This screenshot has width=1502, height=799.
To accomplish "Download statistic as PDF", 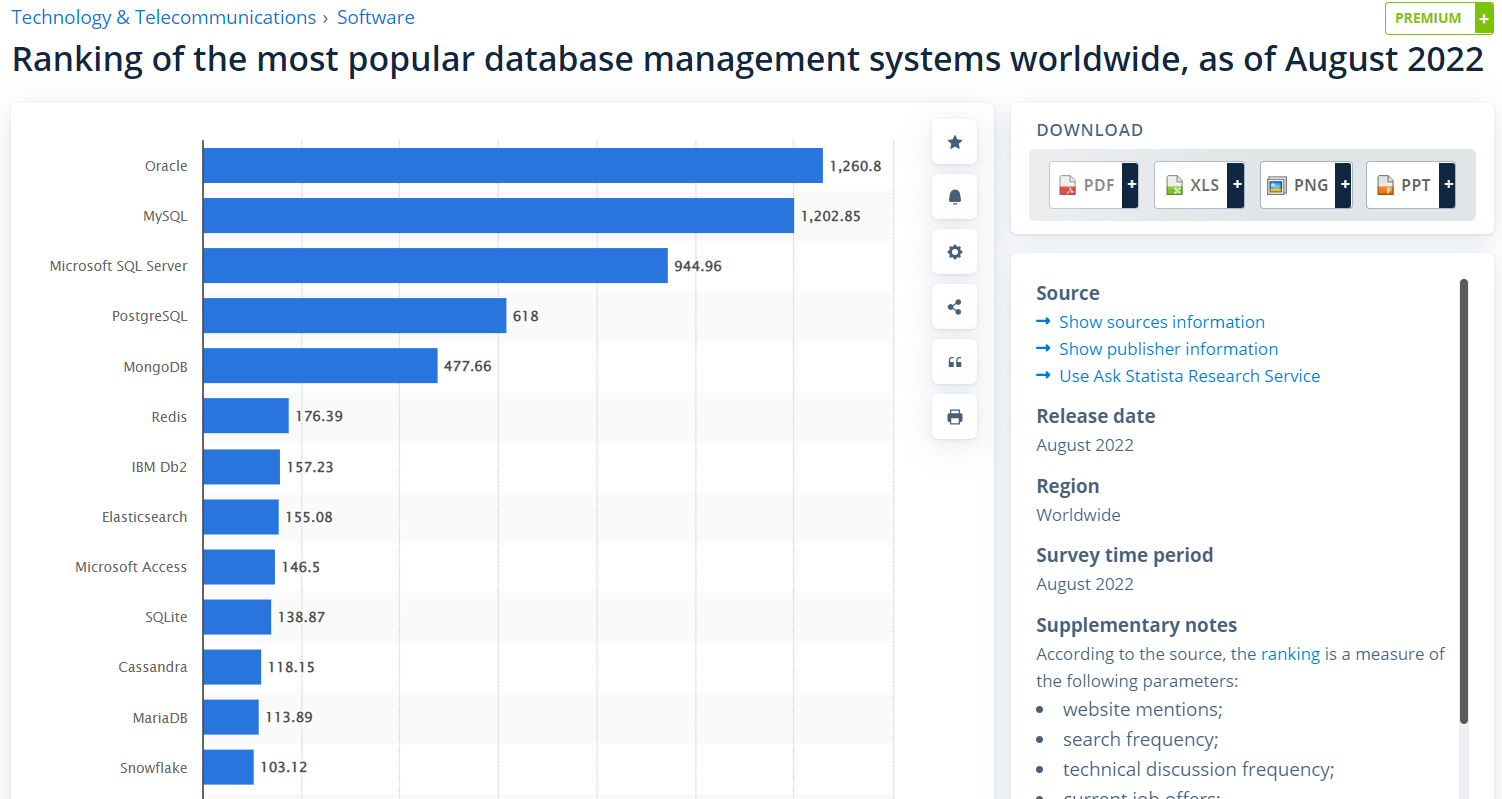I will (x=1094, y=185).
